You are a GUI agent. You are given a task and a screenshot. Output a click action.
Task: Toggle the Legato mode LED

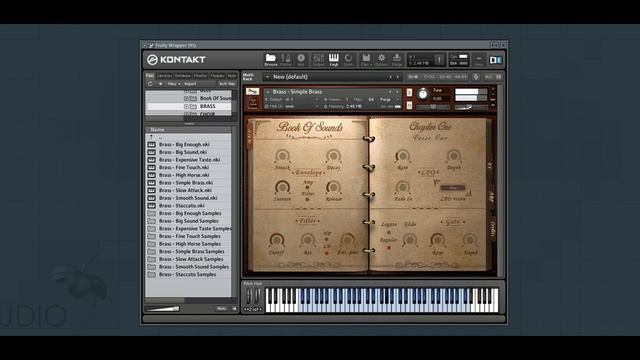click(389, 232)
